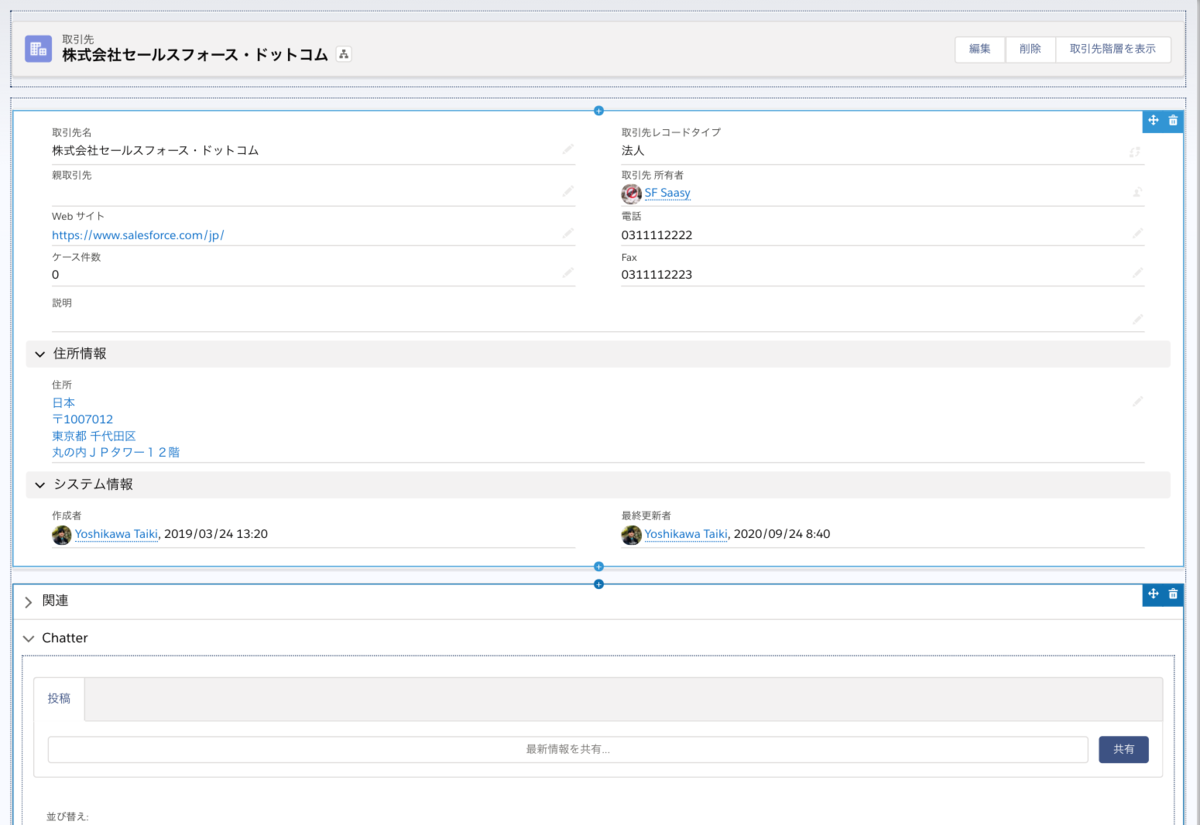Image resolution: width=1200 pixels, height=825 pixels.
Task: Click the account record icon in the header
Action: click(x=38, y=48)
